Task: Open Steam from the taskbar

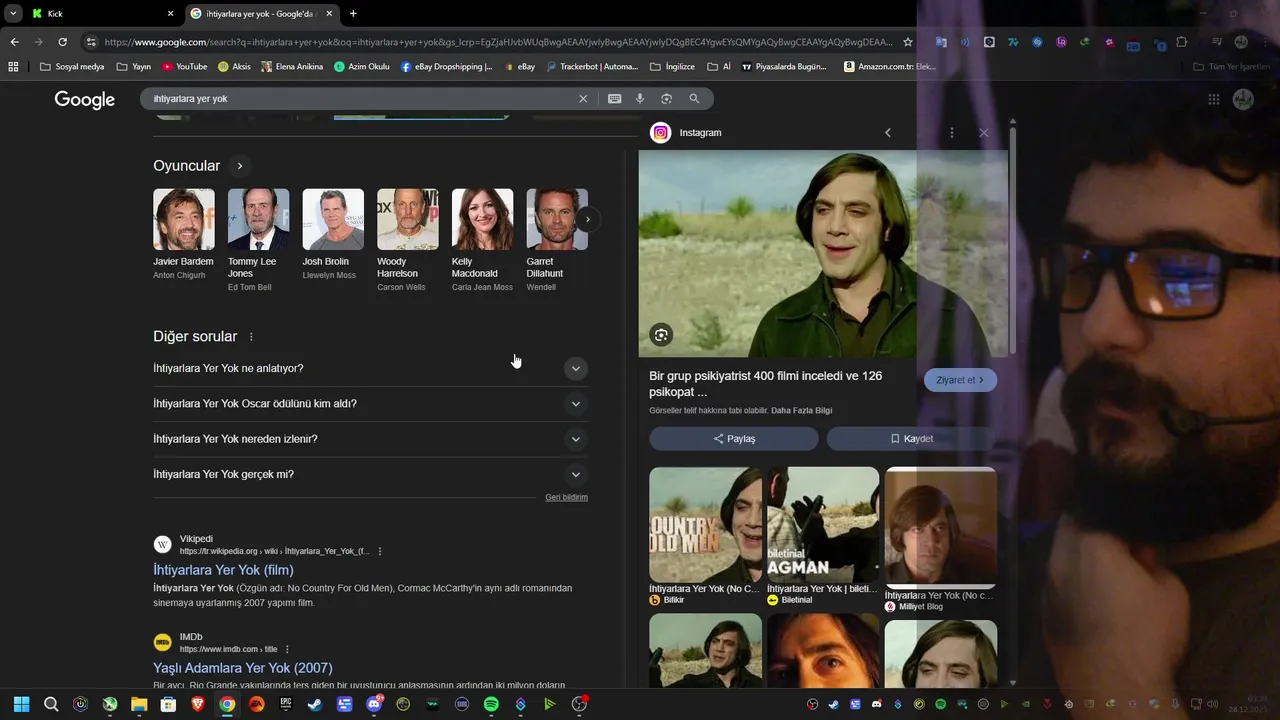Action: [x=315, y=704]
